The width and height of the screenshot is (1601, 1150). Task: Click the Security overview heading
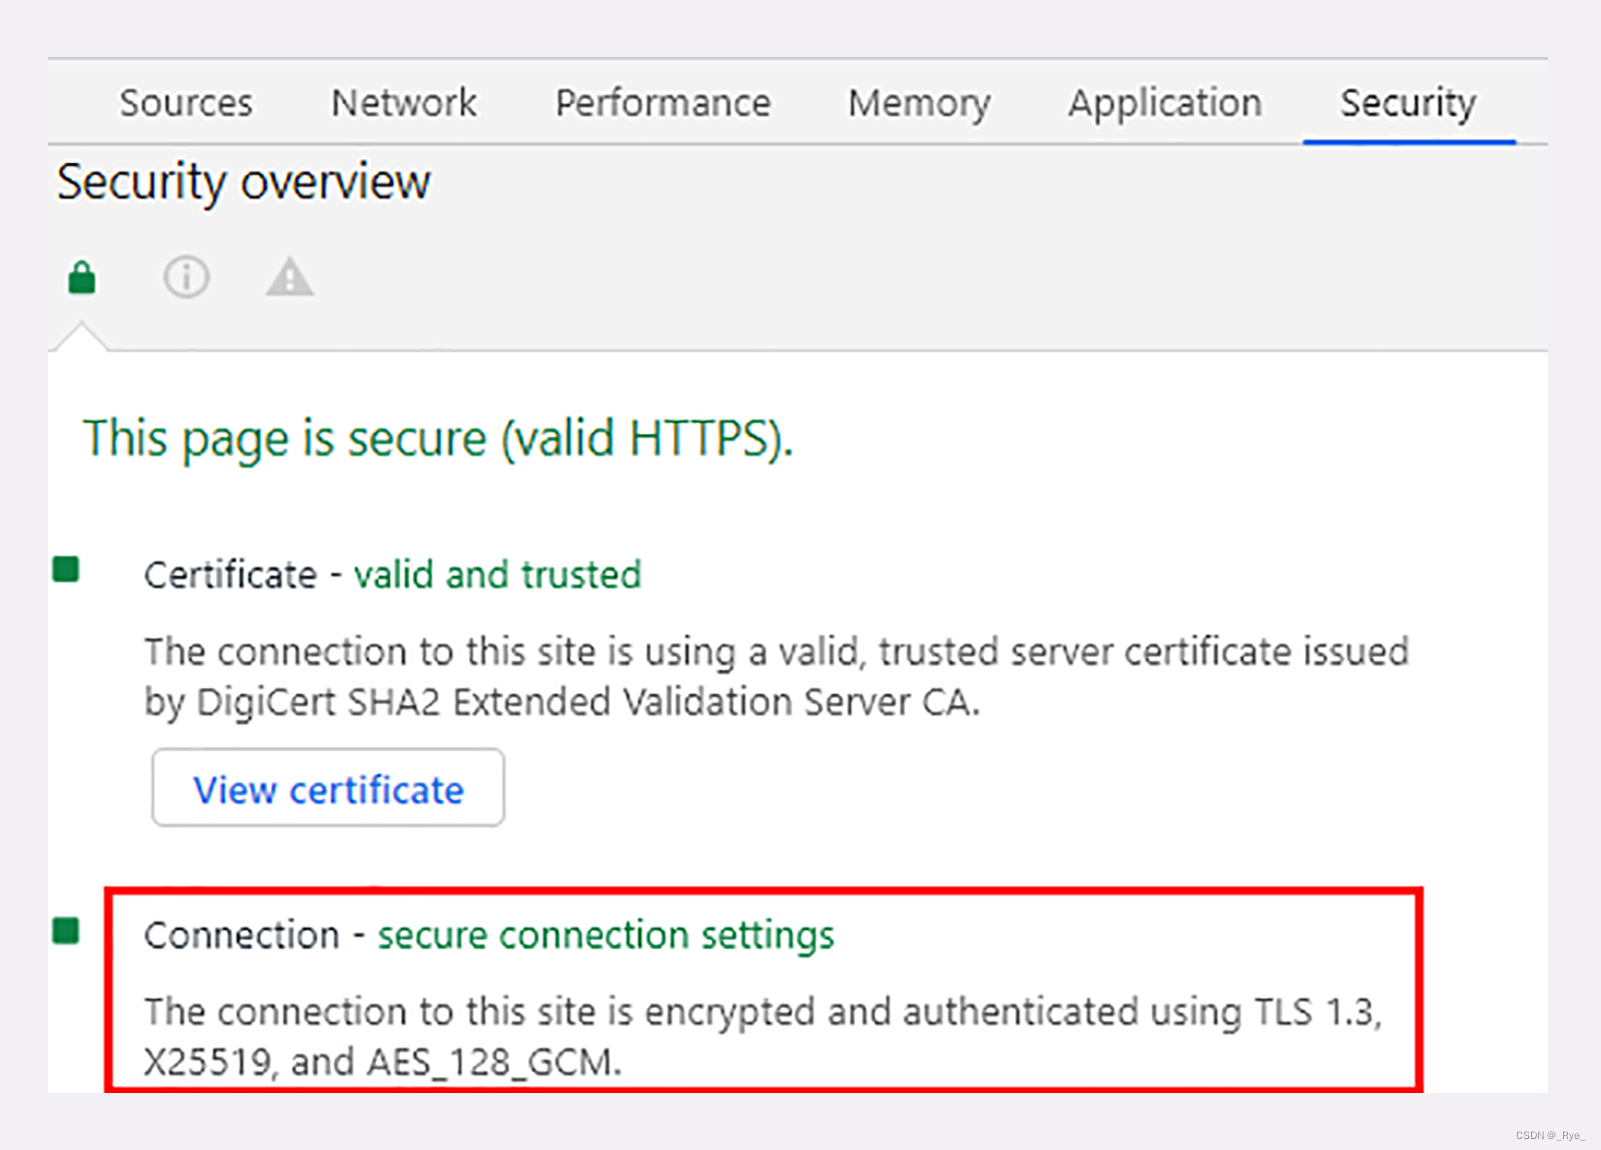243,182
